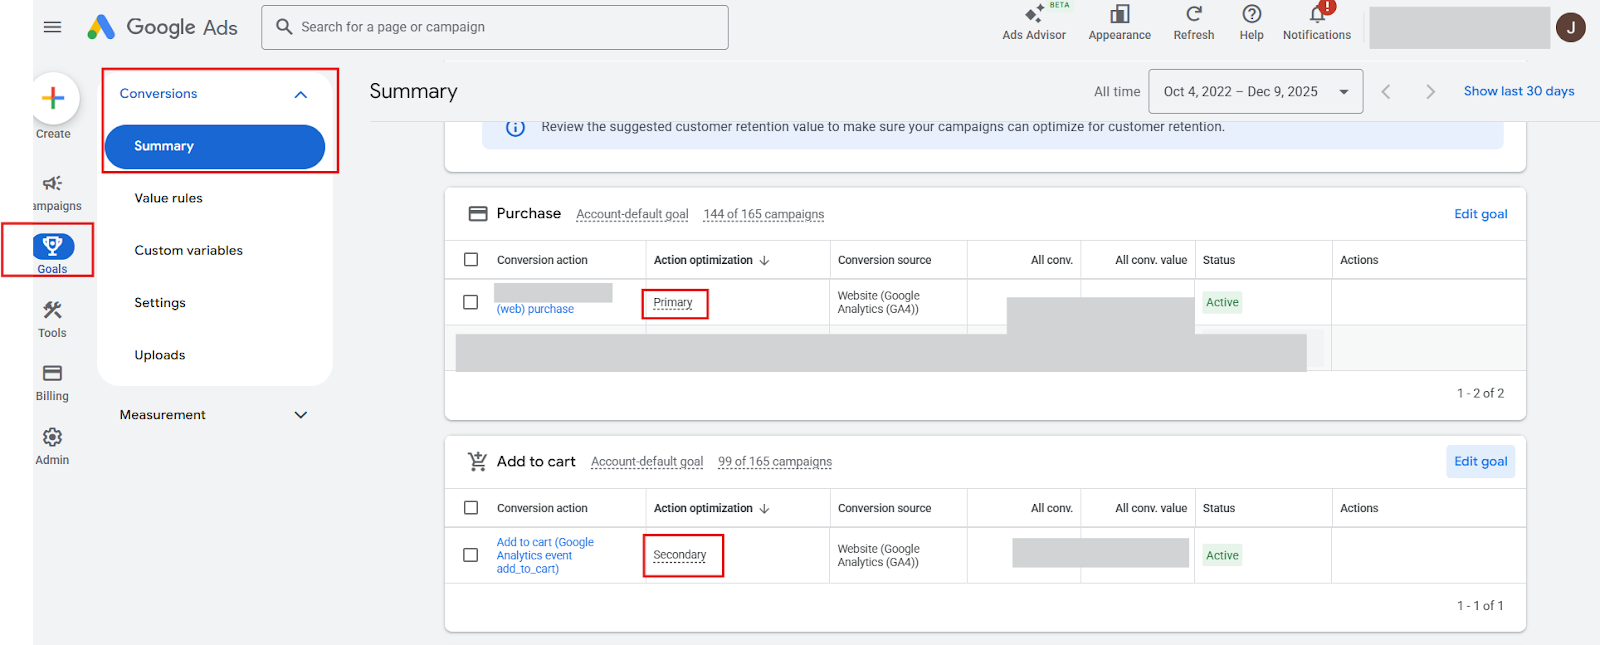Click the Add to cart goal icon
Image resolution: width=1600 pixels, height=645 pixels.
[x=478, y=461]
